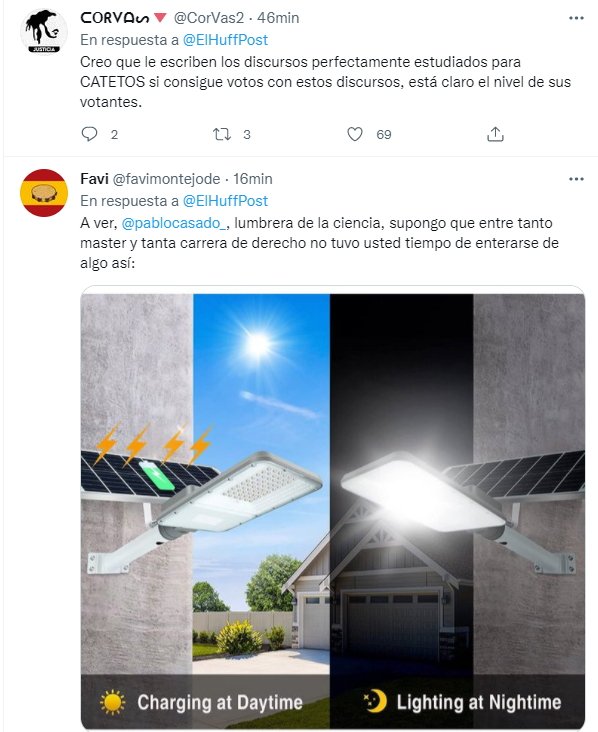Screen dimensions: 598x732
Task: Retweet the CorVas2 tweet about CATETOS
Action: click(222, 134)
